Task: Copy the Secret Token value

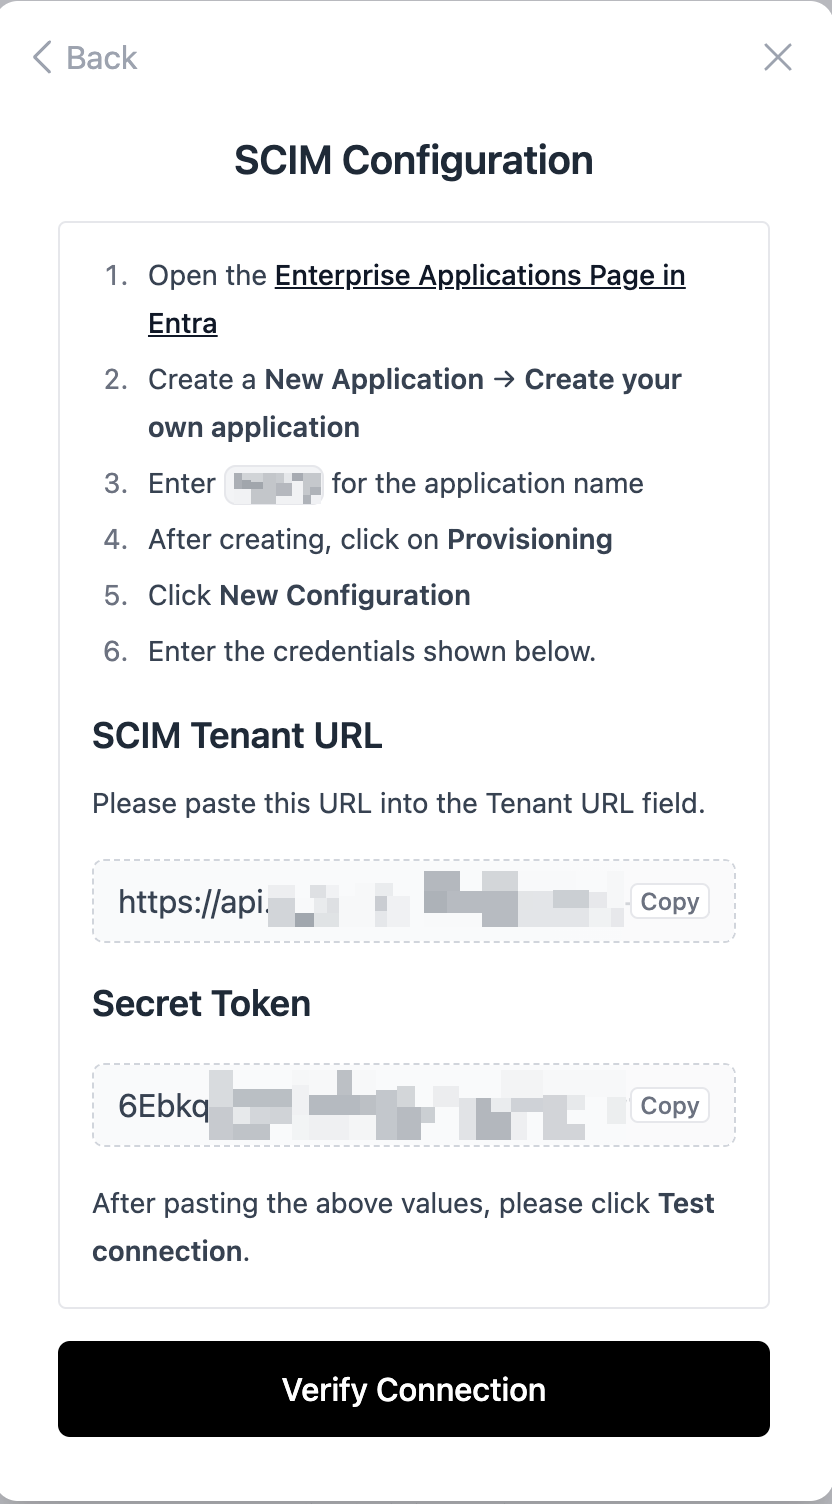Action: pyautogui.click(x=669, y=1106)
